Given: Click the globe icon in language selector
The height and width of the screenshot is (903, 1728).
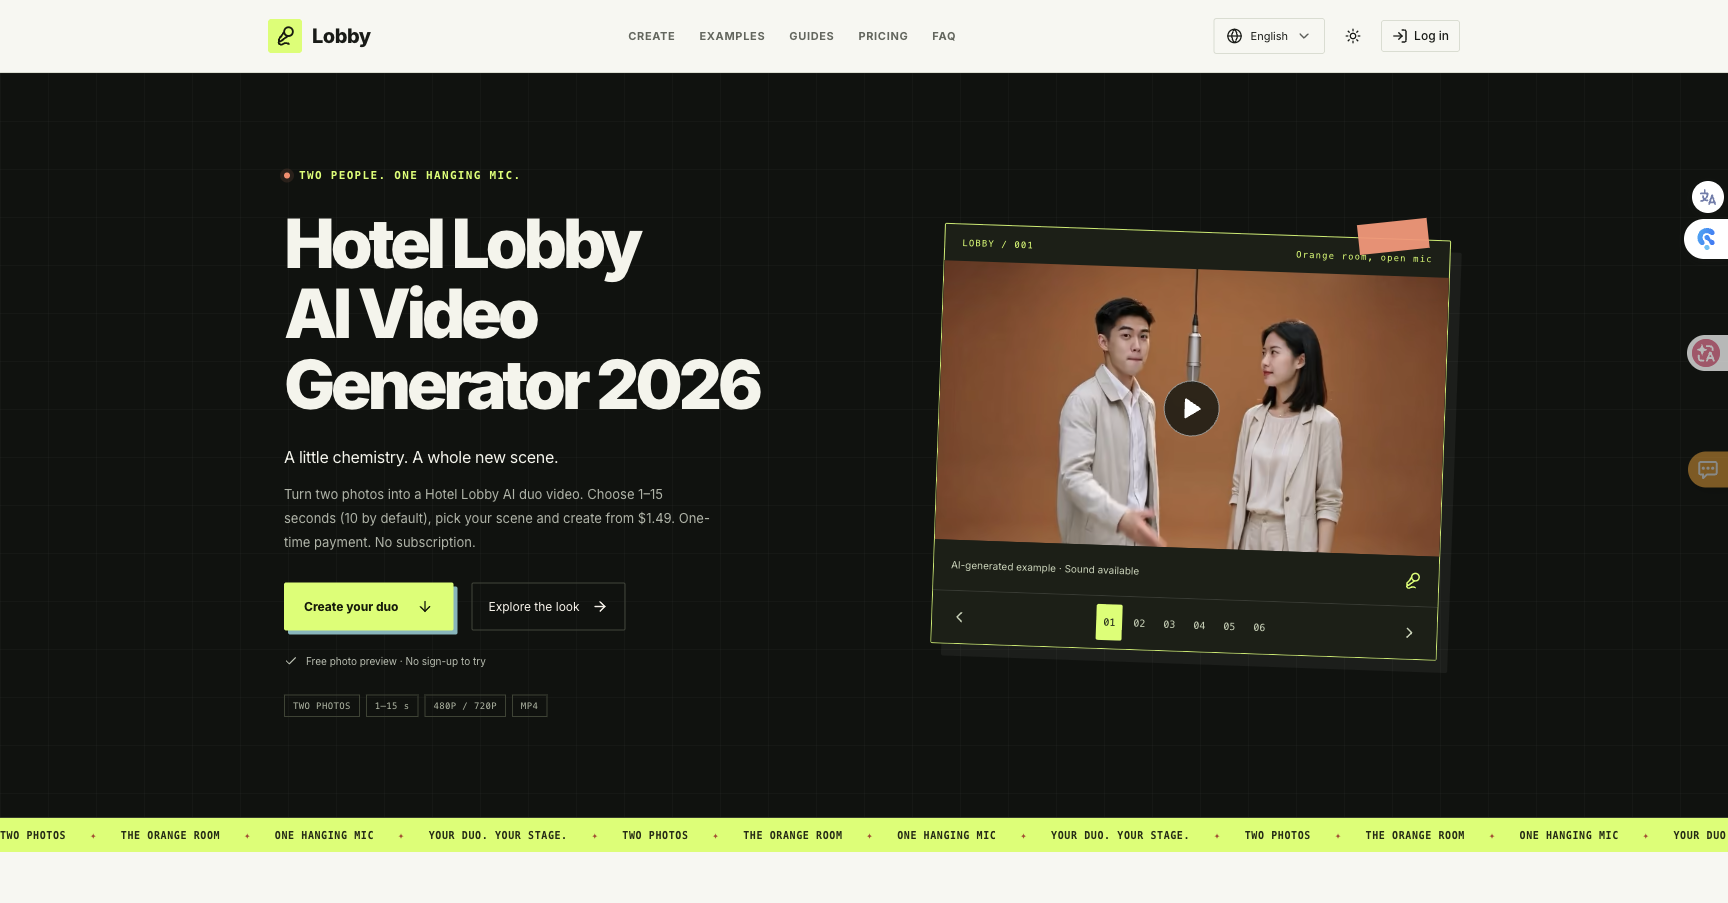Looking at the screenshot, I should pos(1235,36).
